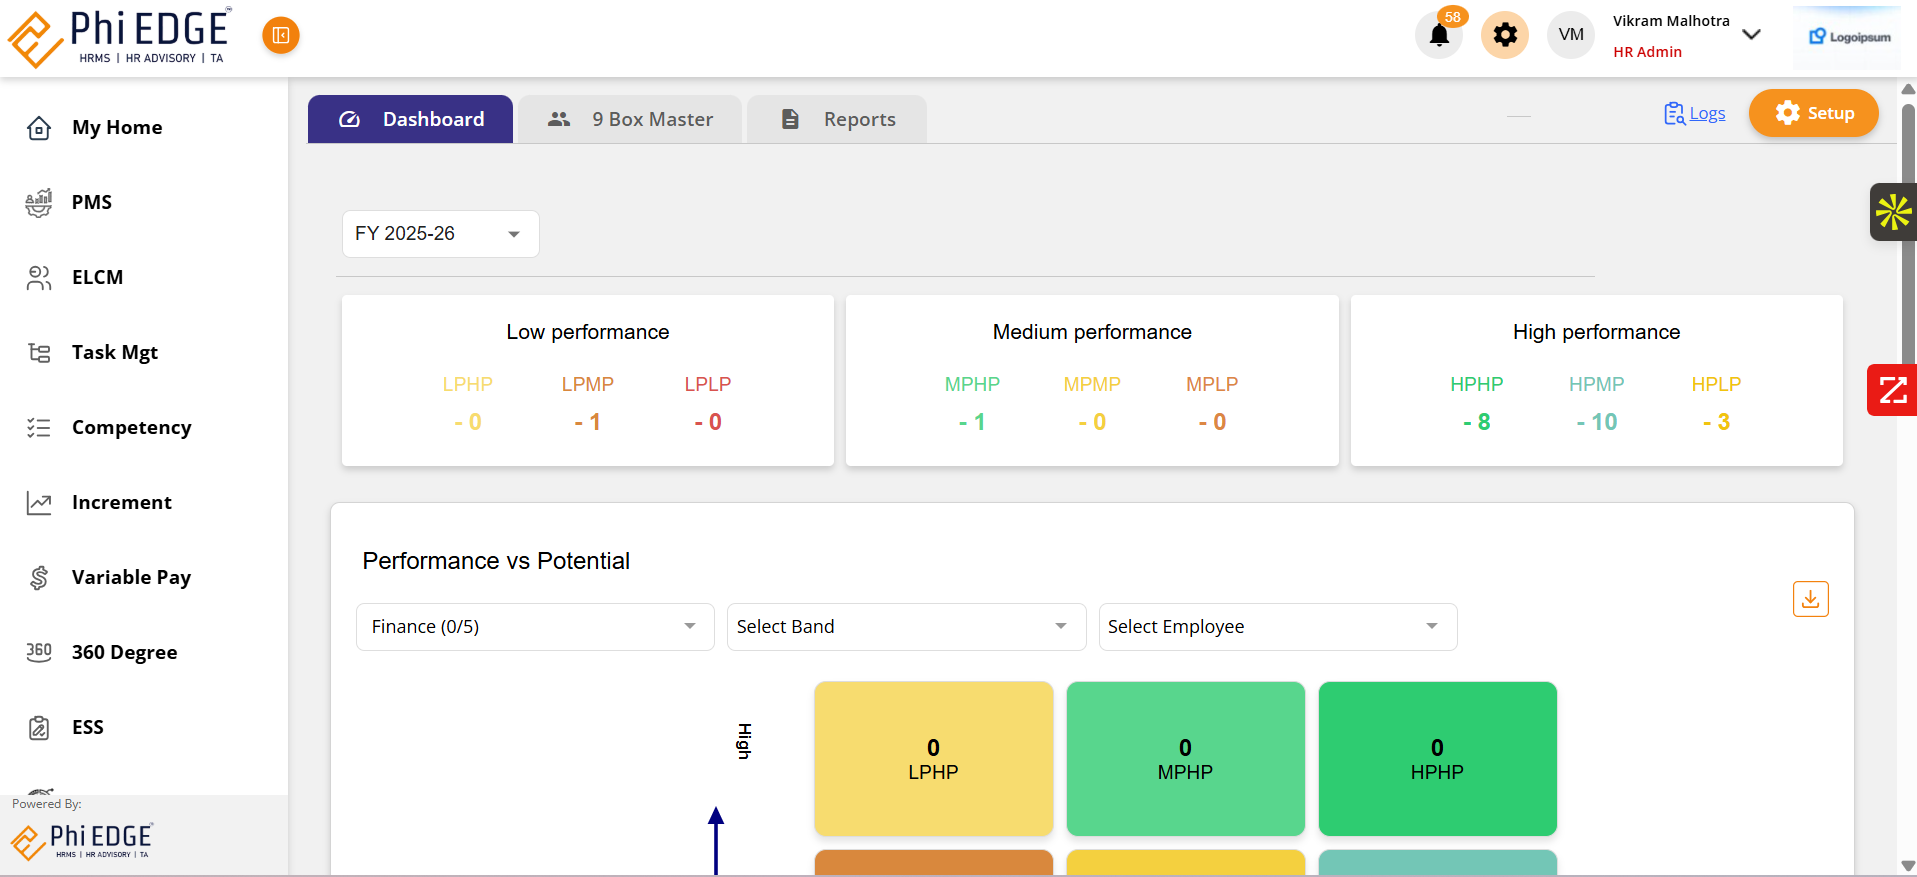Click the orange Setup button
1917x877 pixels.
point(1813,113)
